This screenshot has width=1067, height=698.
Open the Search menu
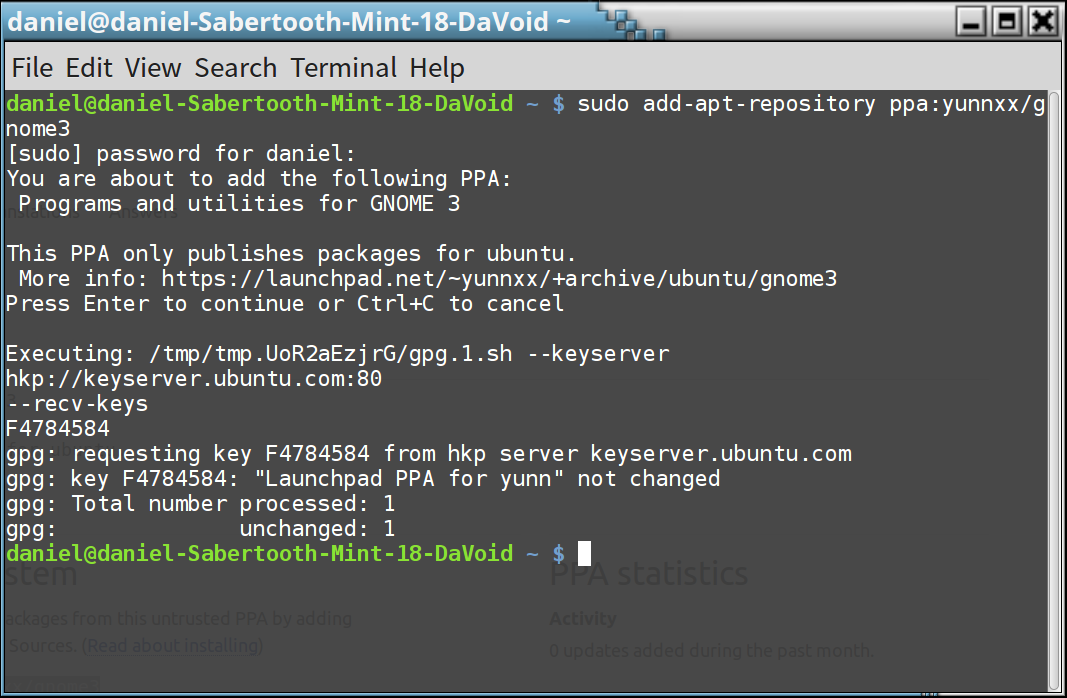click(x=235, y=68)
